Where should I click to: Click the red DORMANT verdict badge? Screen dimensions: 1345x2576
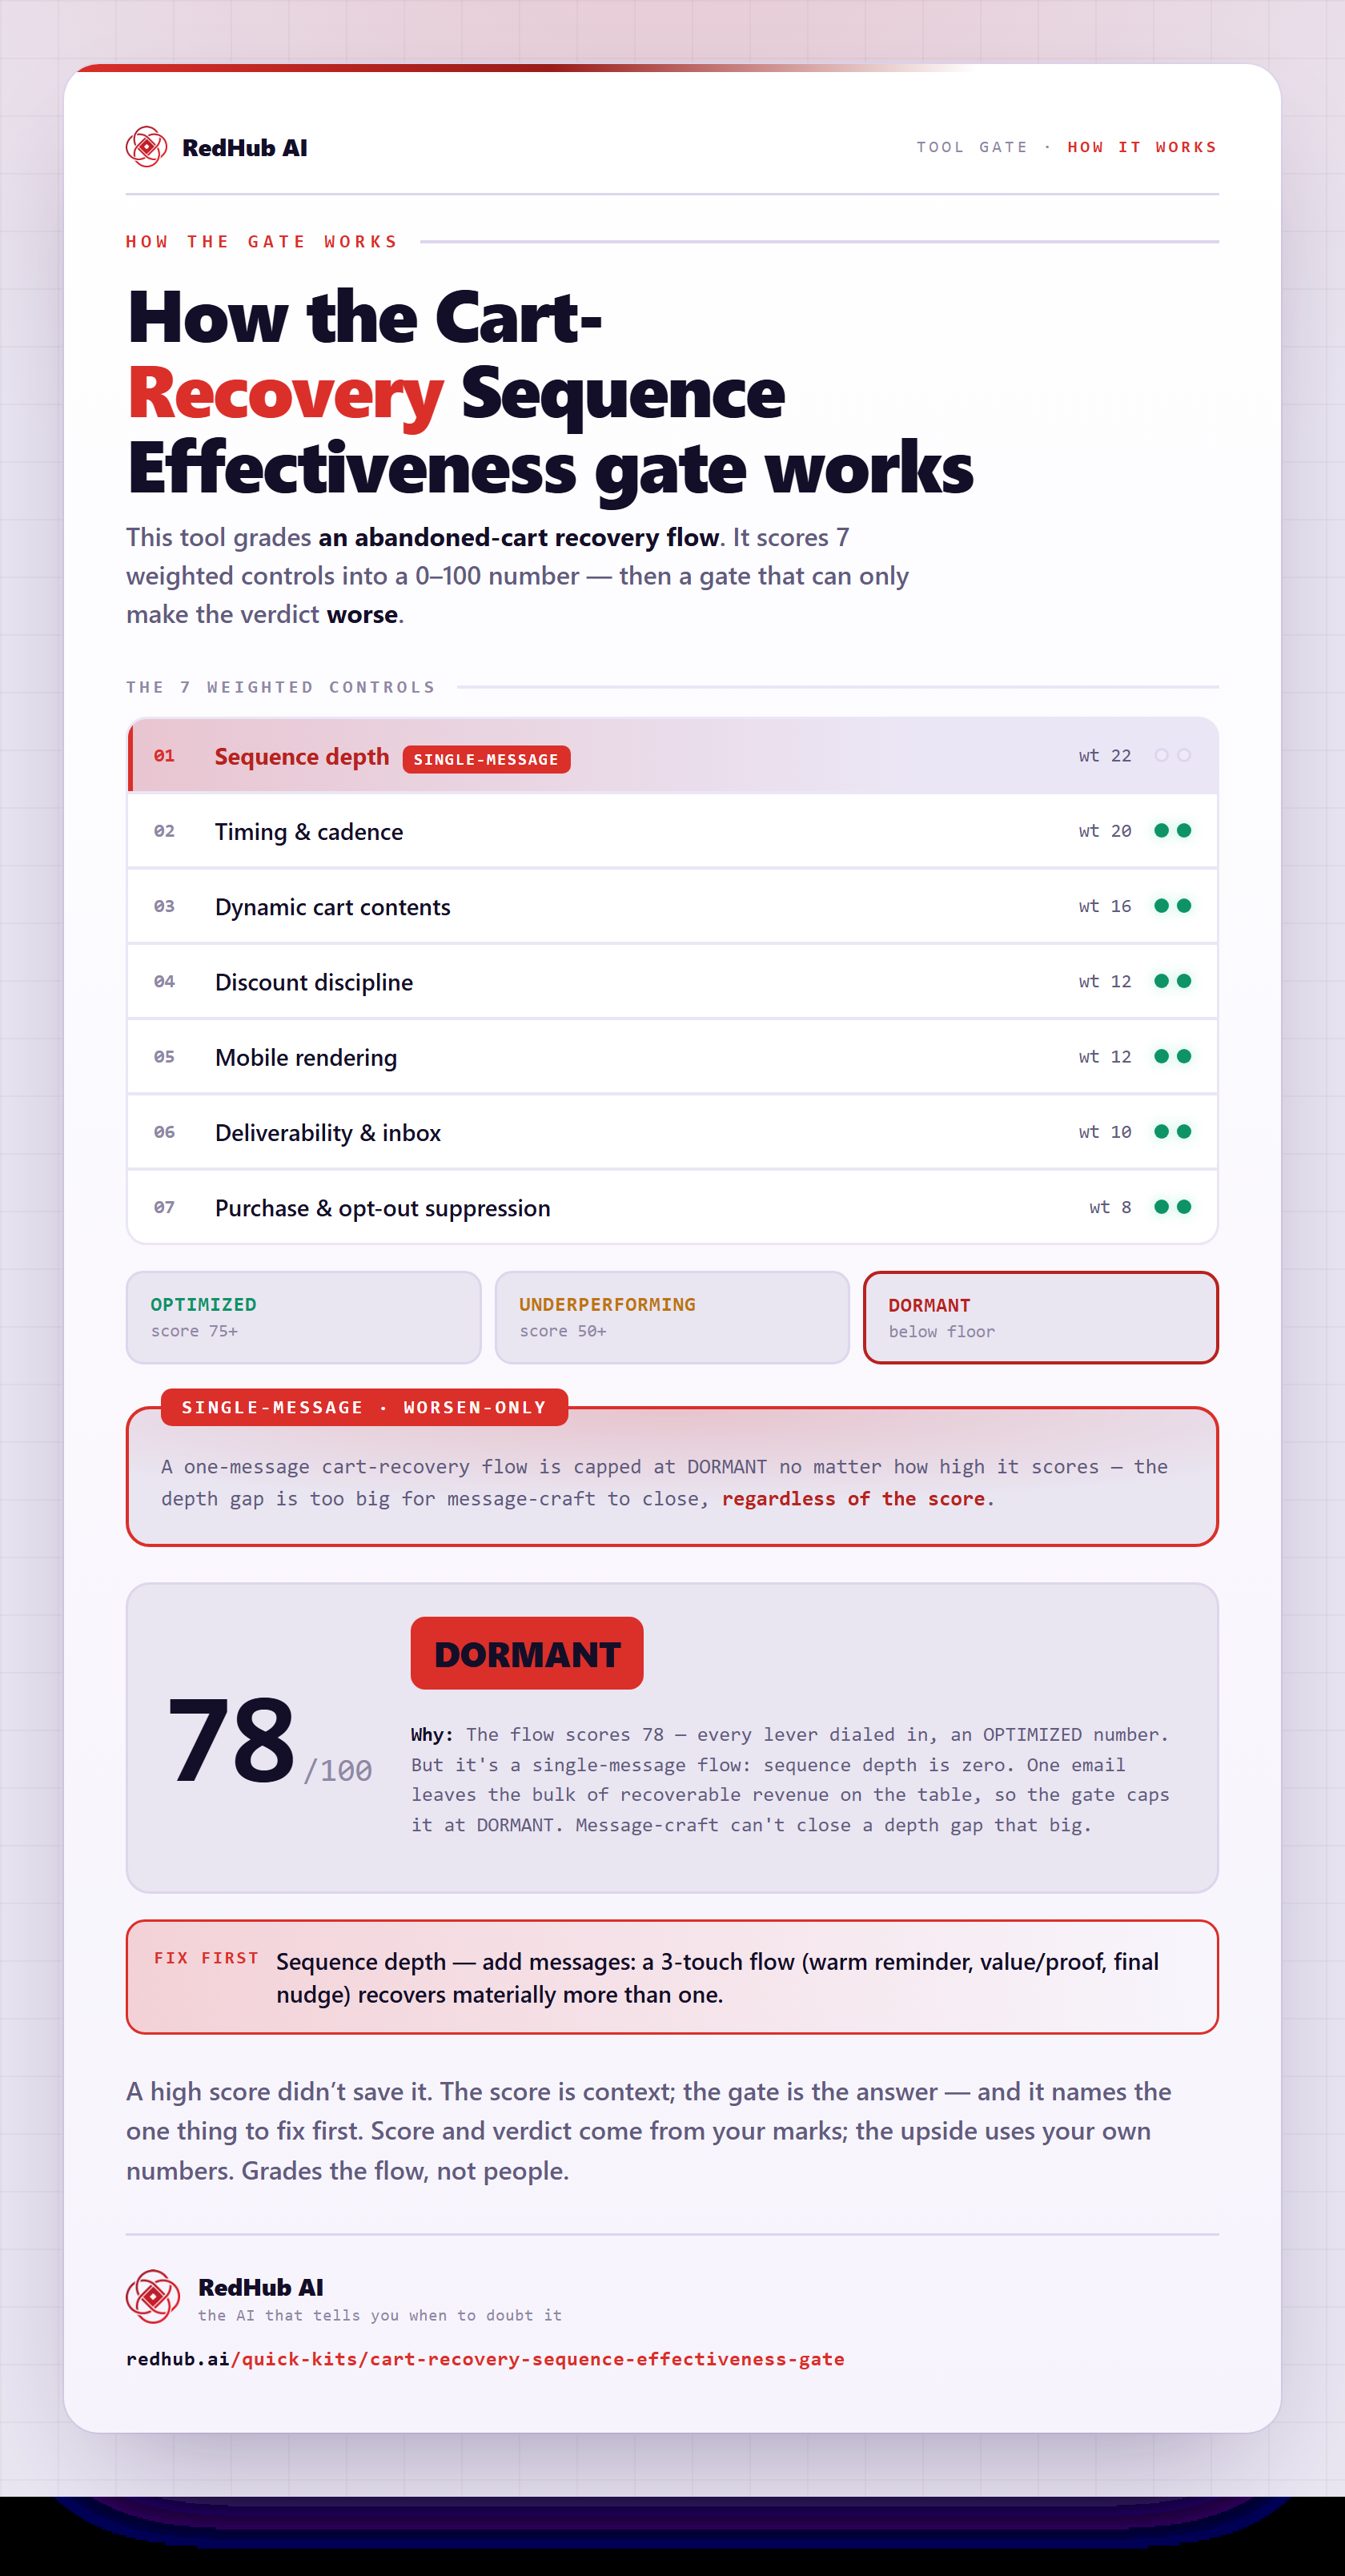[x=527, y=1653]
